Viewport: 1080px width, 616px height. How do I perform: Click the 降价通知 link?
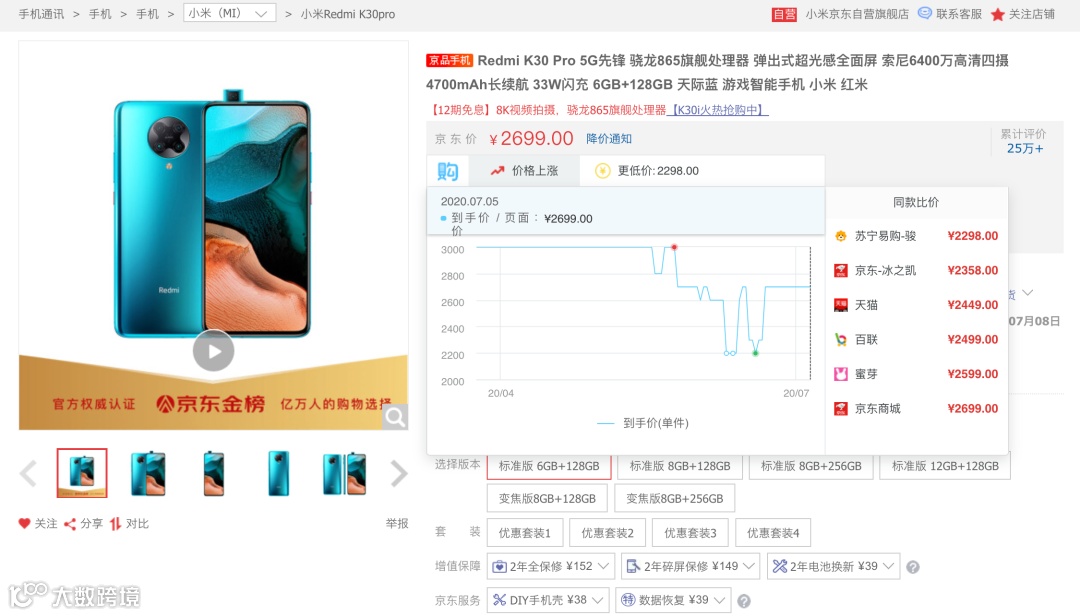click(609, 138)
